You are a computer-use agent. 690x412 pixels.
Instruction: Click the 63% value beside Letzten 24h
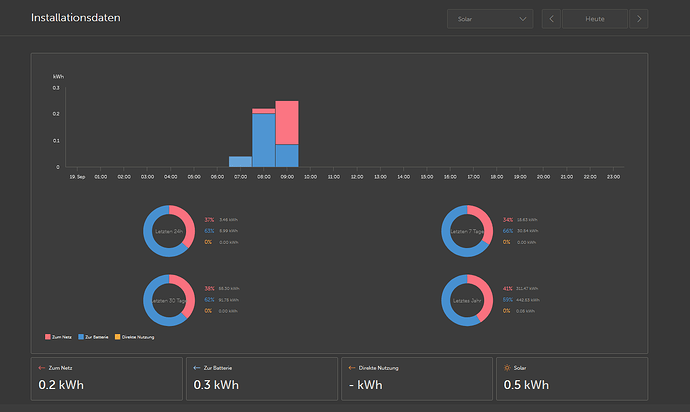tap(209, 231)
